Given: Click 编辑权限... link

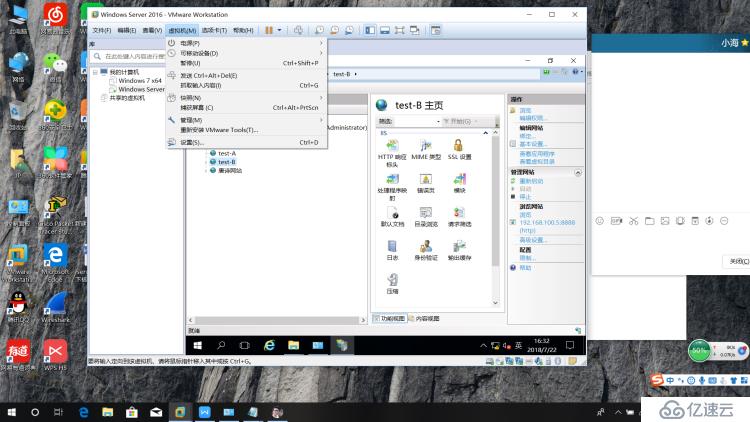Looking at the screenshot, I should (533, 118).
